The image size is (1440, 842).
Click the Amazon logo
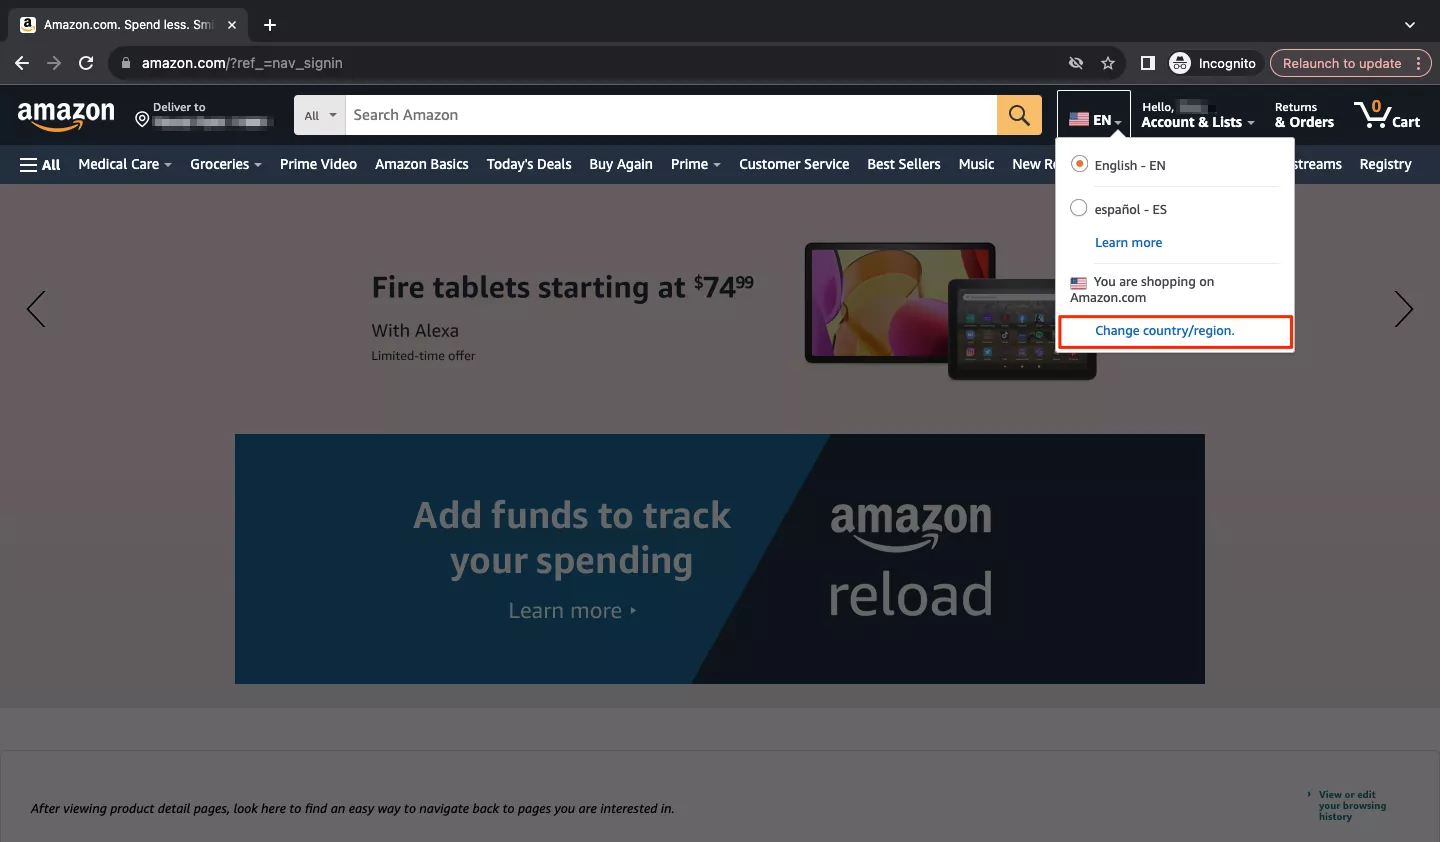(66, 115)
